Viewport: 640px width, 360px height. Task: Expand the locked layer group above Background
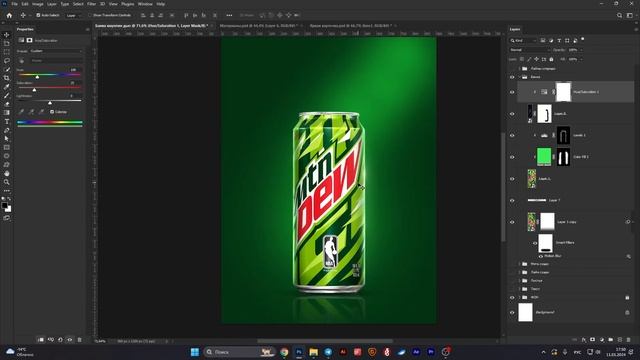pos(520,298)
